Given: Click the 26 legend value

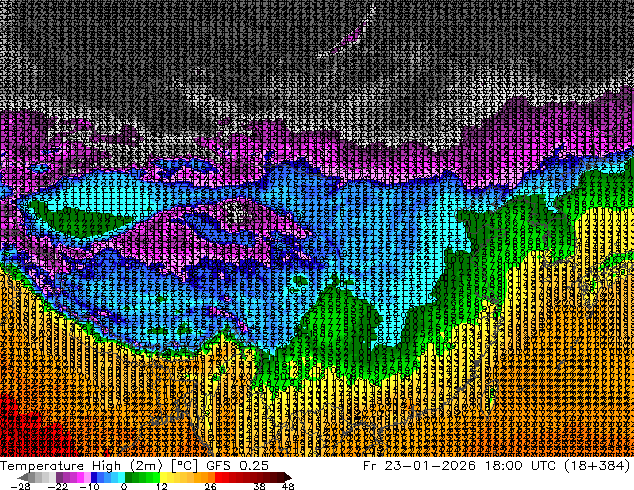Looking at the screenshot, I should point(210,486).
